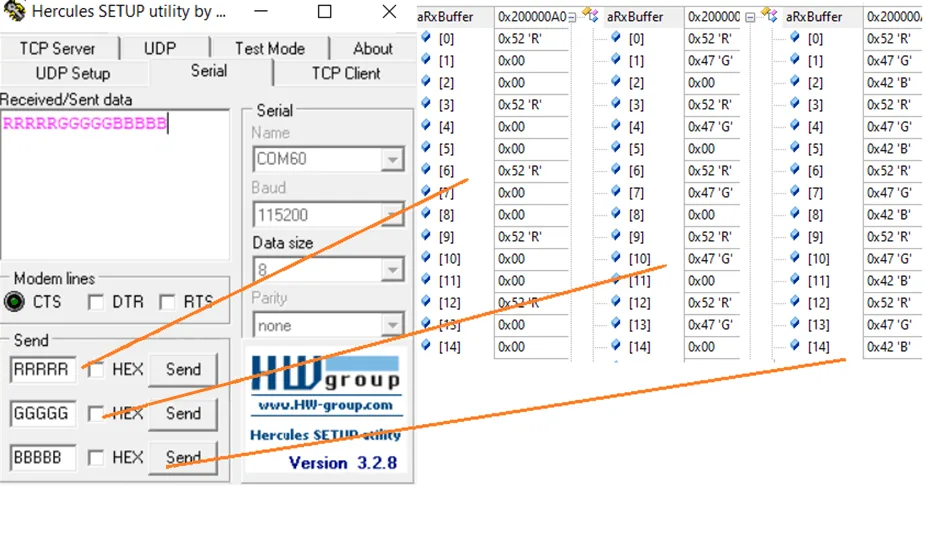926x546 pixels.
Task: Select element [3] icon in first aRxBuffer watch
Action: (x=425, y=103)
